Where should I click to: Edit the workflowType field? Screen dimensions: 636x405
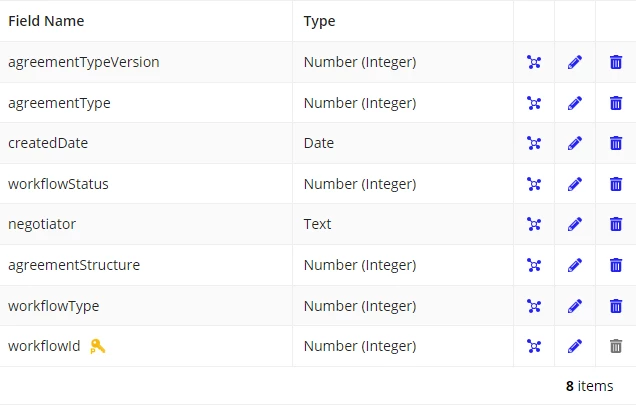coord(575,306)
